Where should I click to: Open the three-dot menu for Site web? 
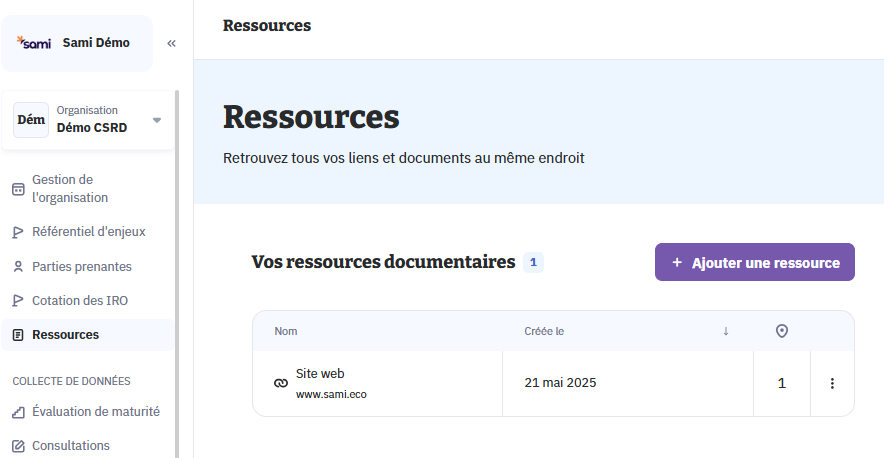[x=832, y=383]
